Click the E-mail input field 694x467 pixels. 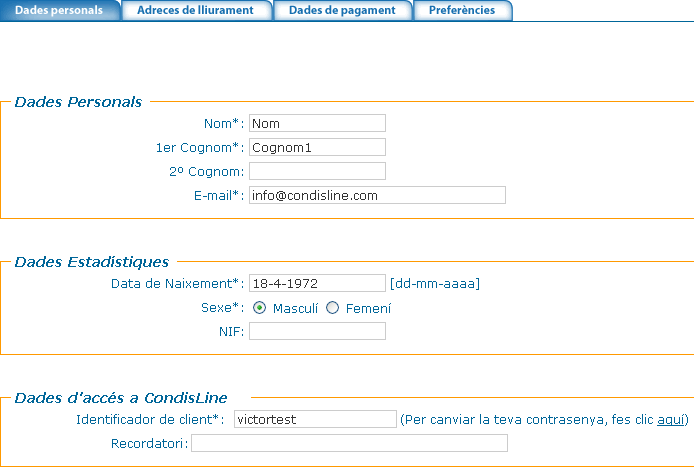tap(377, 195)
